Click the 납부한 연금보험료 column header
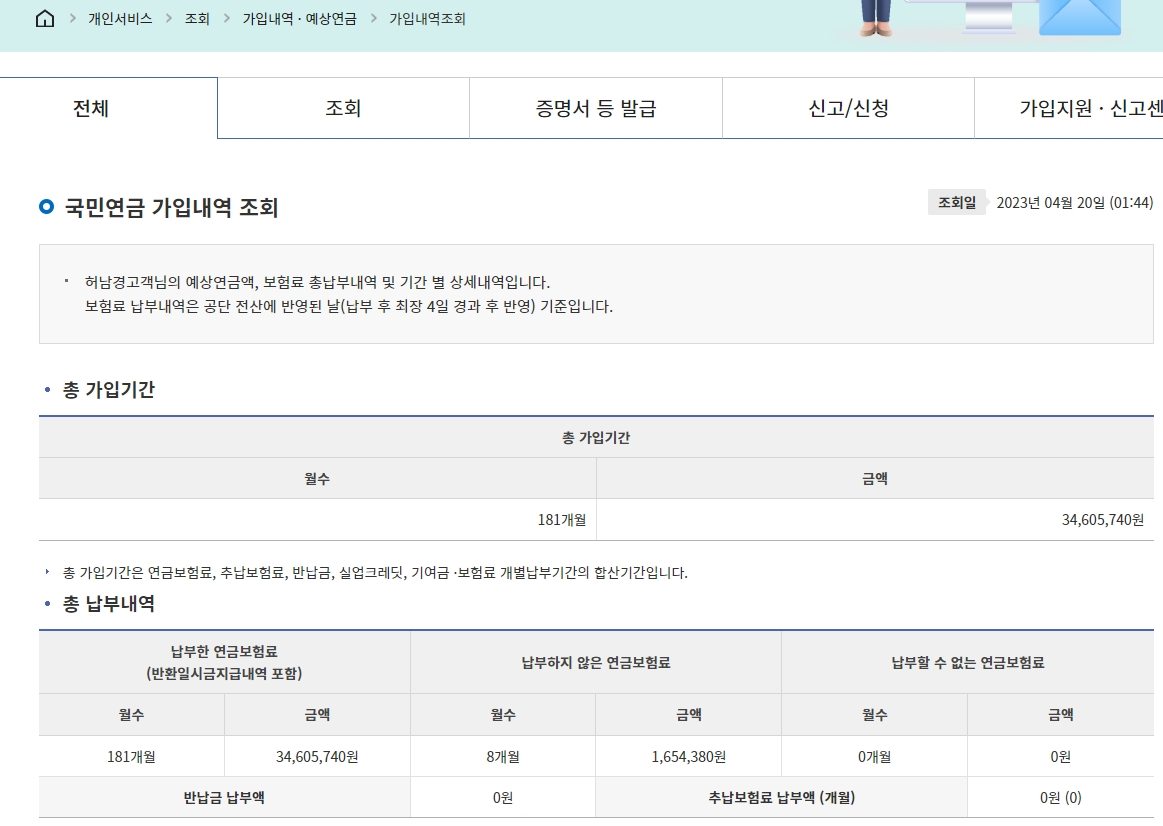Image resolution: width=1163 pixels, height=826 pixels. pyautogui.click(x=224, y=662)
